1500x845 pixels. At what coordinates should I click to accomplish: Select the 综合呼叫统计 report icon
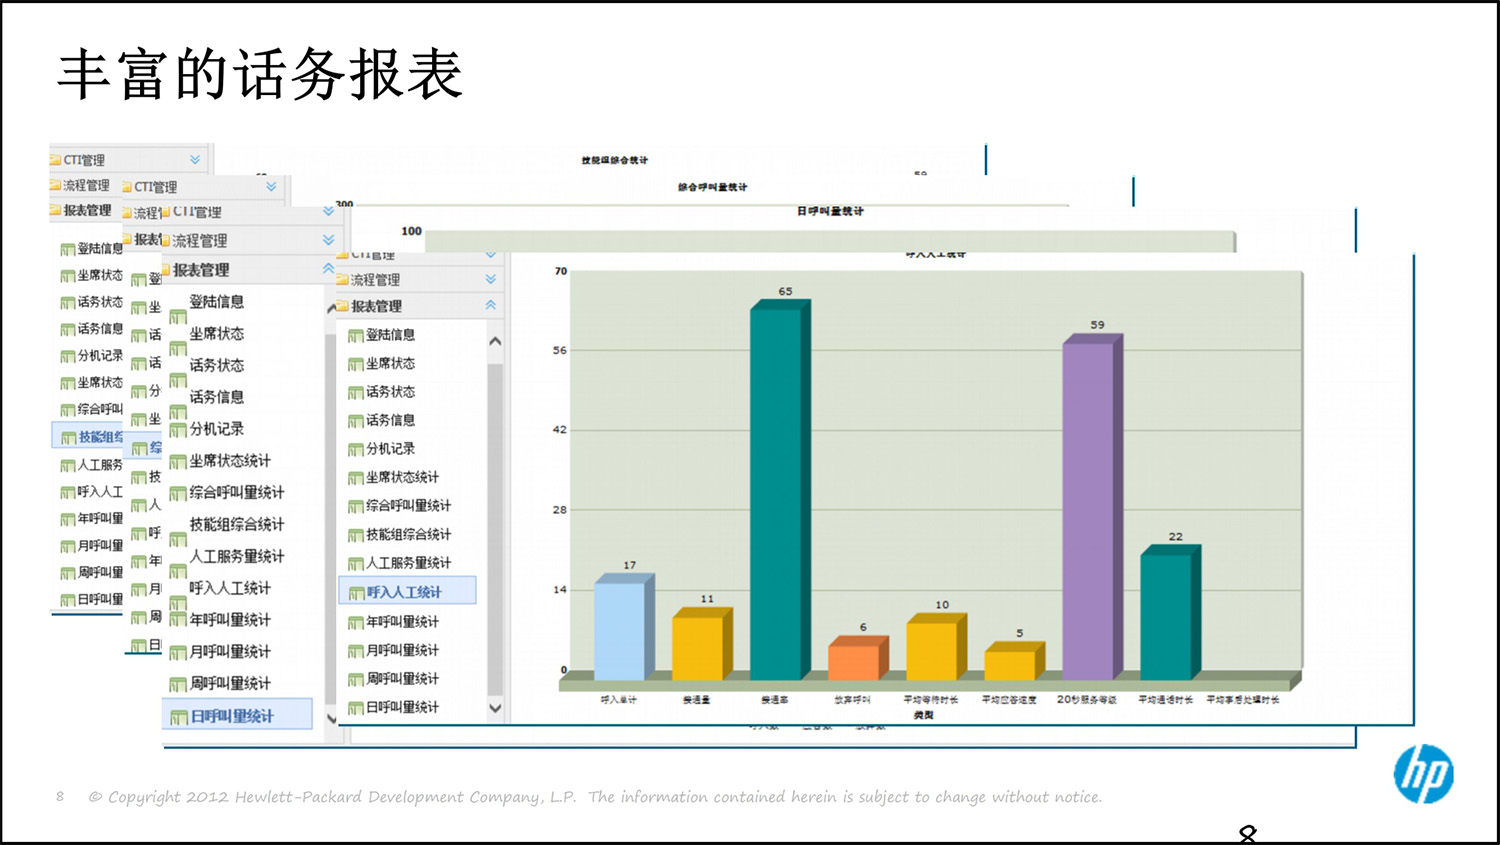coord(357,506)
